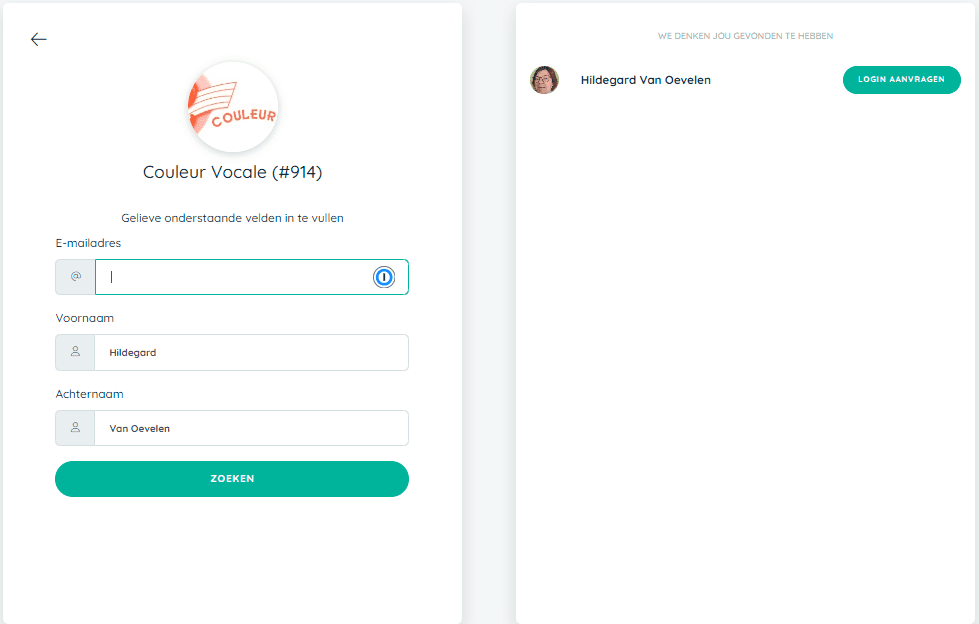979x624 pixels.
Task: Request access with the LOGIN AANVRAGEN button
Action: pyautogui.click(x=902, y=80)
